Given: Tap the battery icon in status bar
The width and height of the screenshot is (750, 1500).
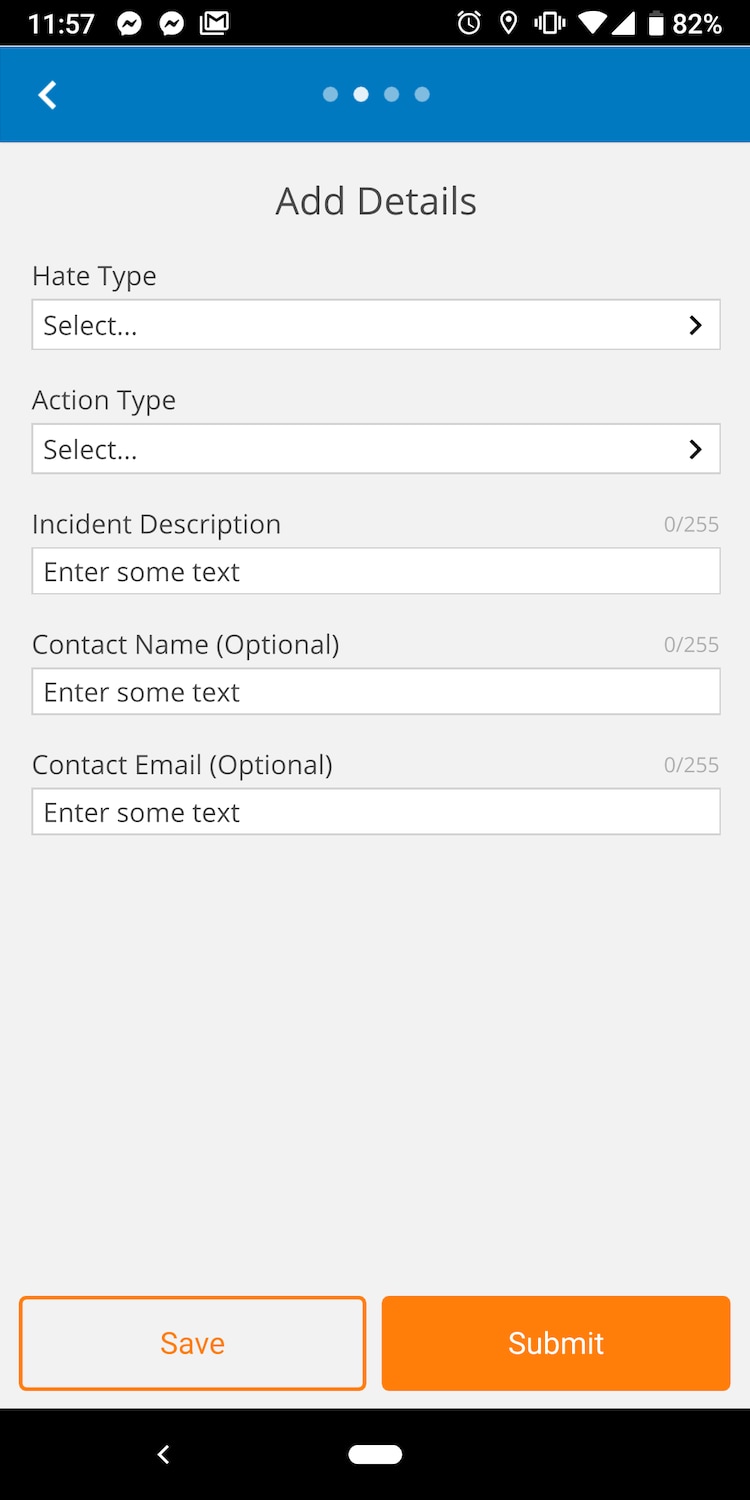Looking at the screenshot, I should click(656, 23).
